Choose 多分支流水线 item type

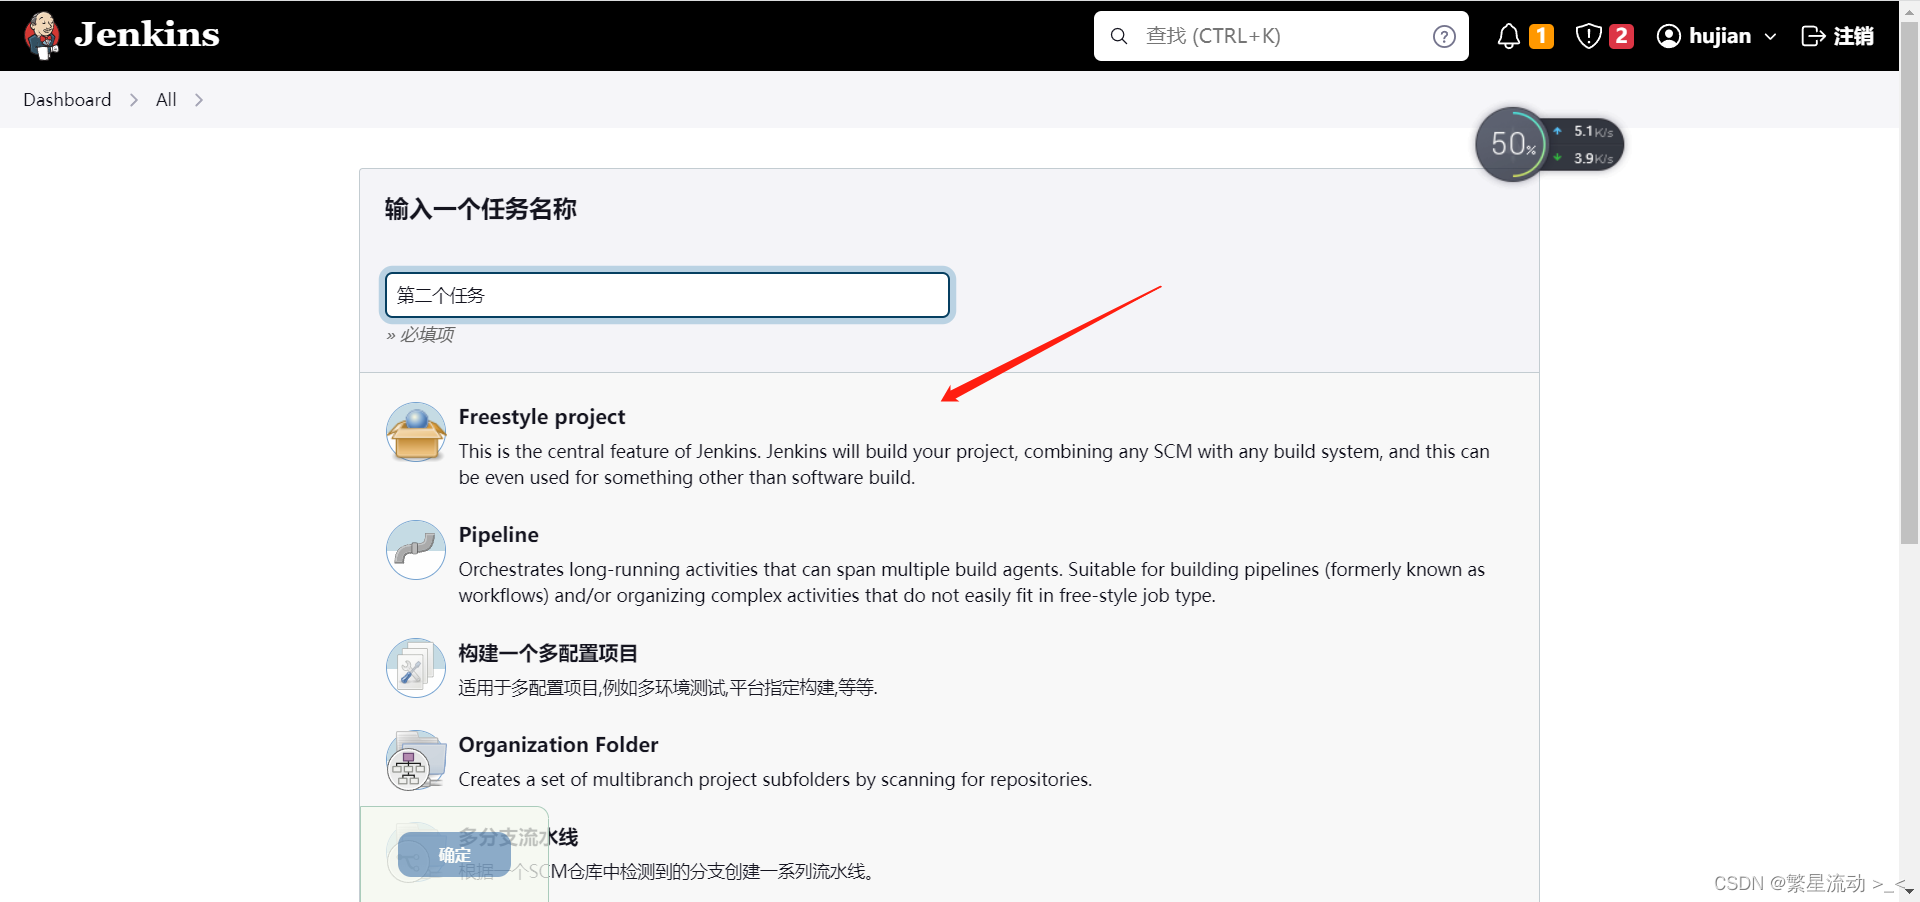518,837
